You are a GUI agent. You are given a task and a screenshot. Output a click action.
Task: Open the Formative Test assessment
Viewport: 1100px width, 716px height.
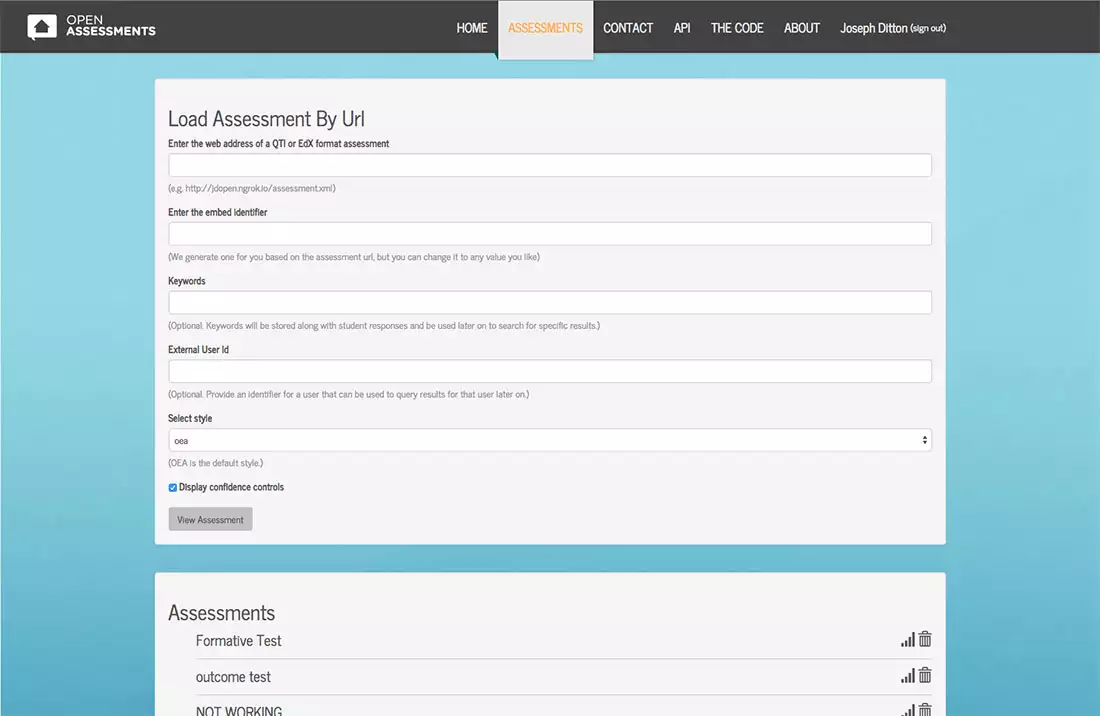coord(239,641)
